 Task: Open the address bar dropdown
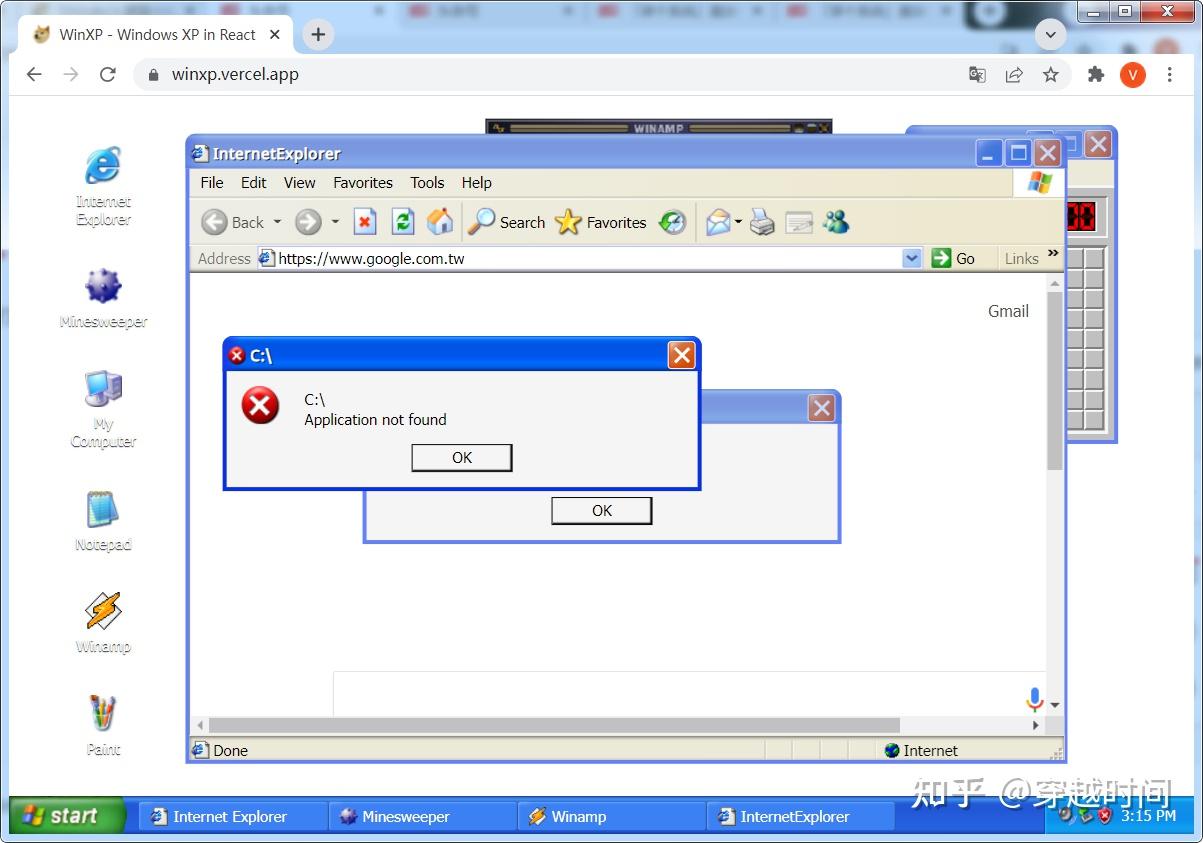910,258
